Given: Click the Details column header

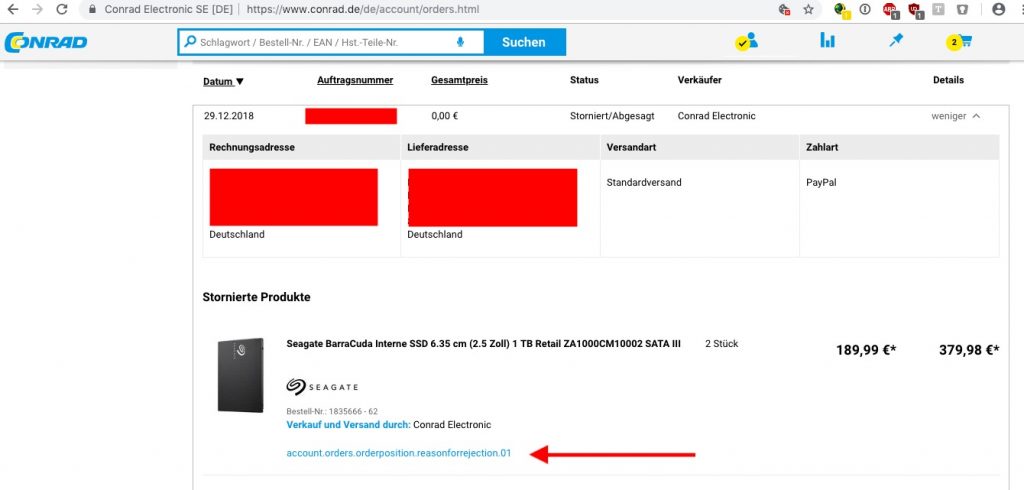Looking at the screenshot, I should pyautogui.click(x=948, y=80).
